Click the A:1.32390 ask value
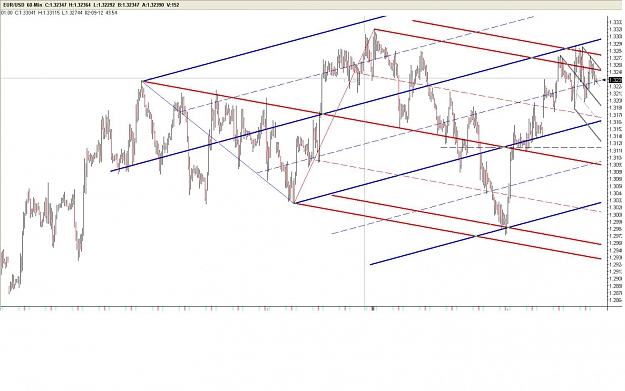Viewport: 625px width, 391px height. [x=153, y=5]
